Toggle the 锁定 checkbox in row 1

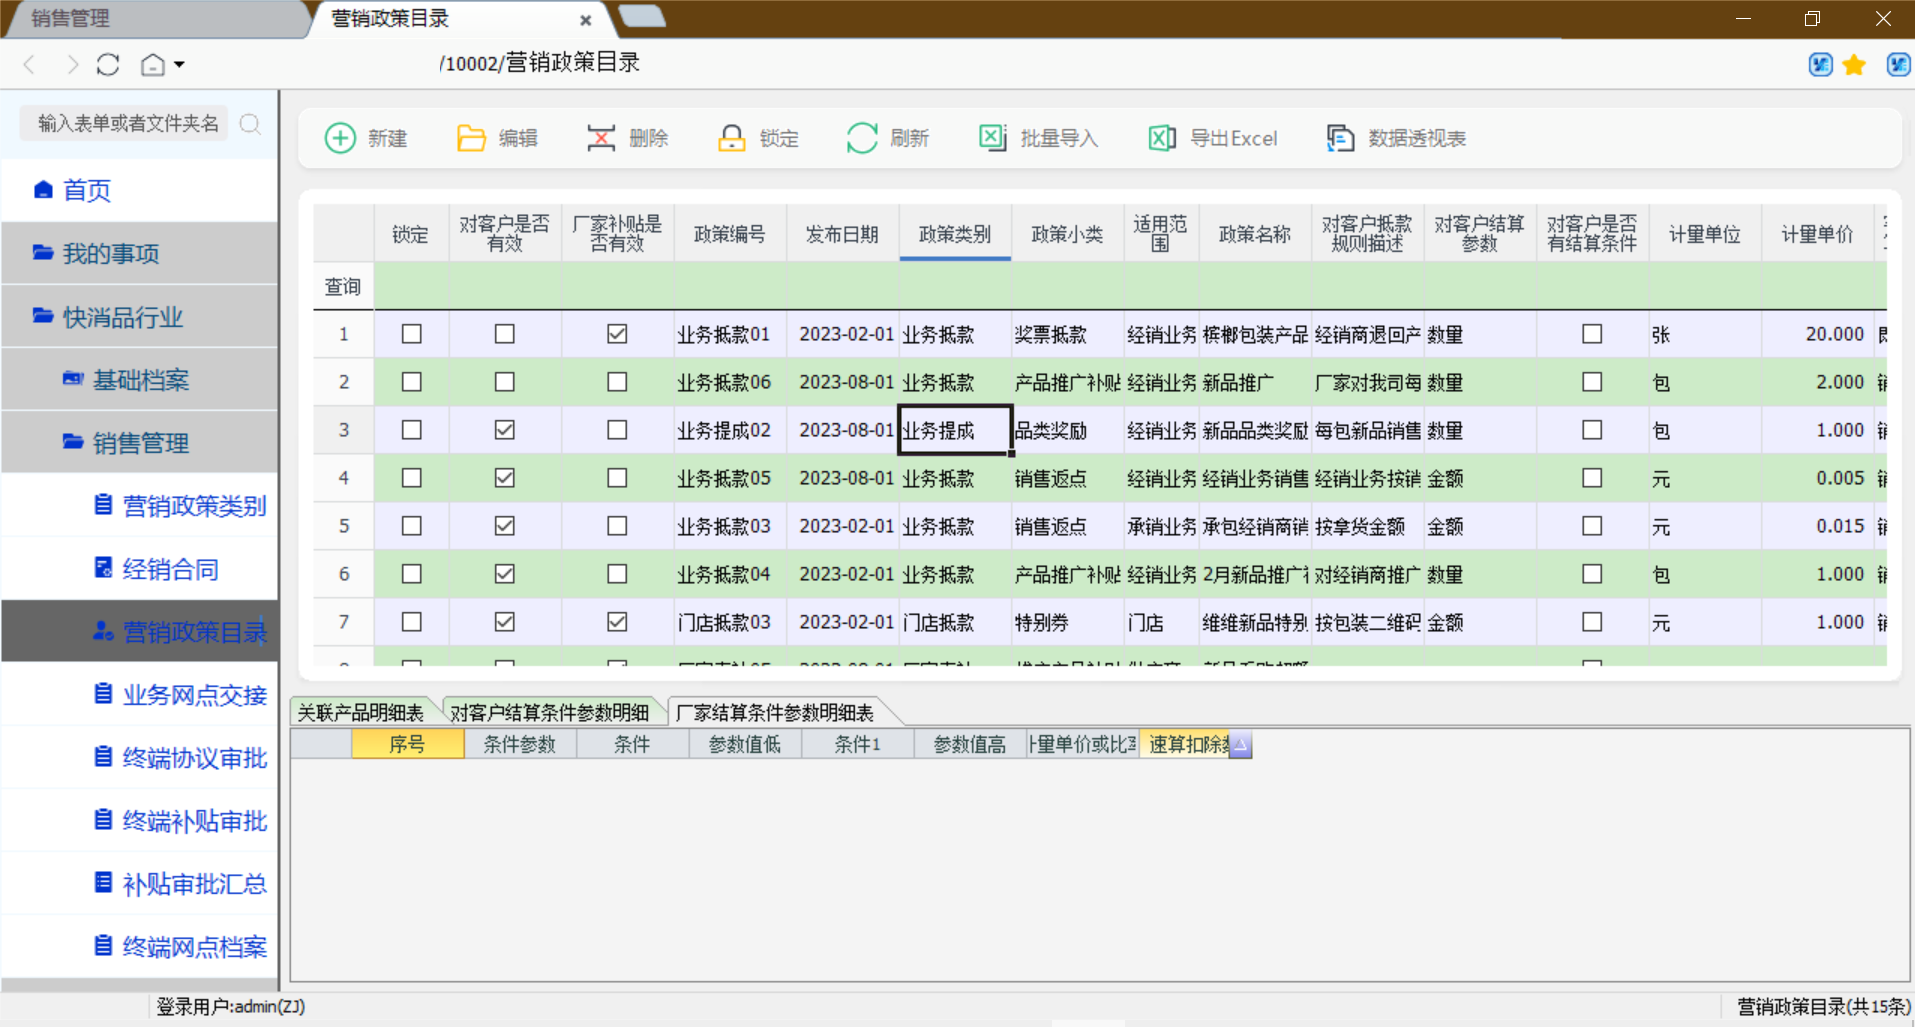click(x=411, y=334)
